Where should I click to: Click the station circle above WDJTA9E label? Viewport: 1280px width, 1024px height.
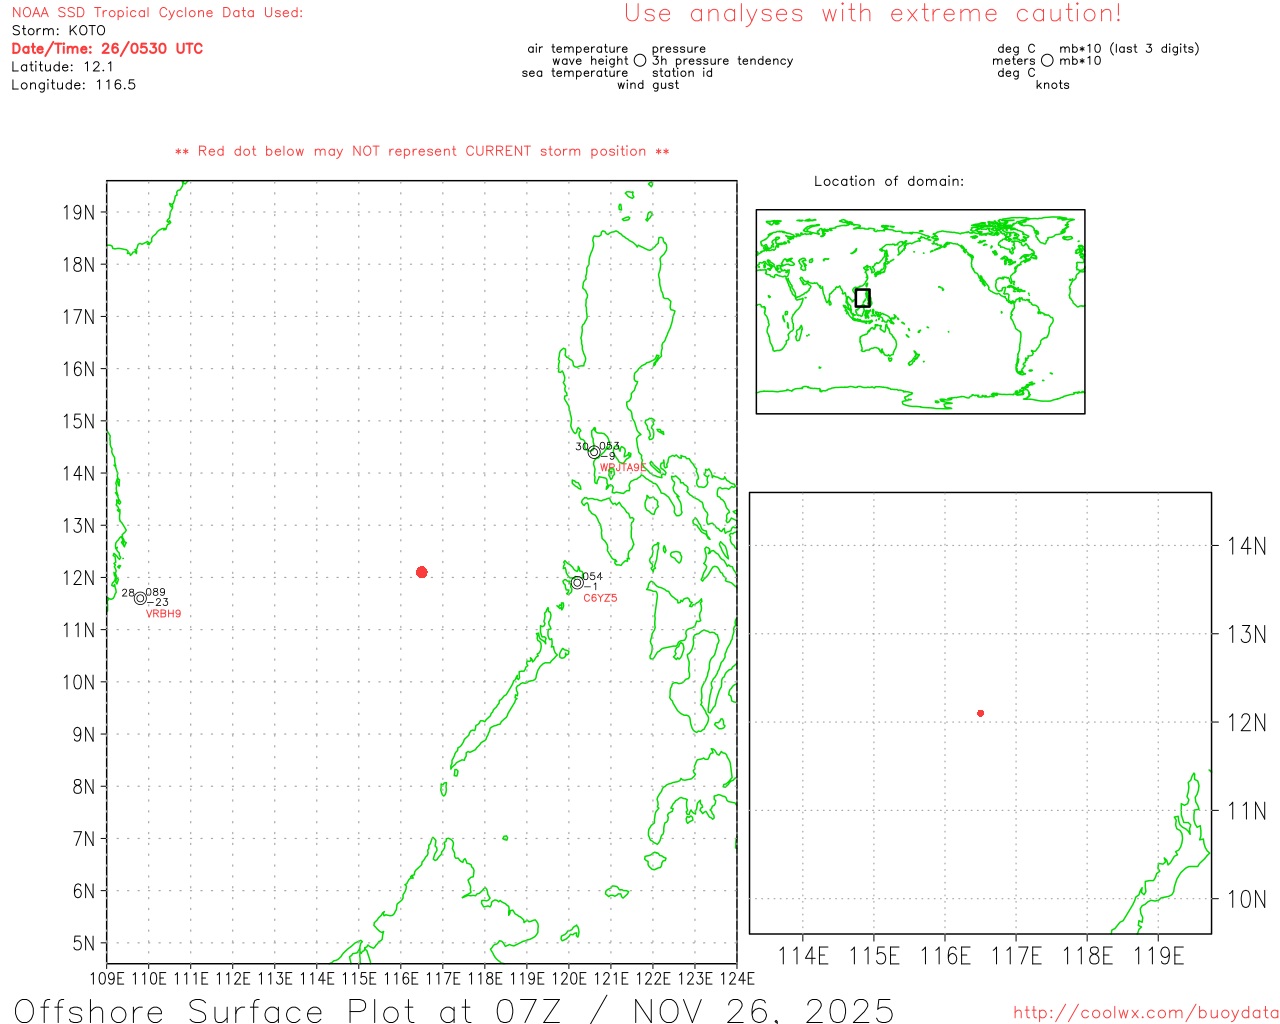pos(594,452)
